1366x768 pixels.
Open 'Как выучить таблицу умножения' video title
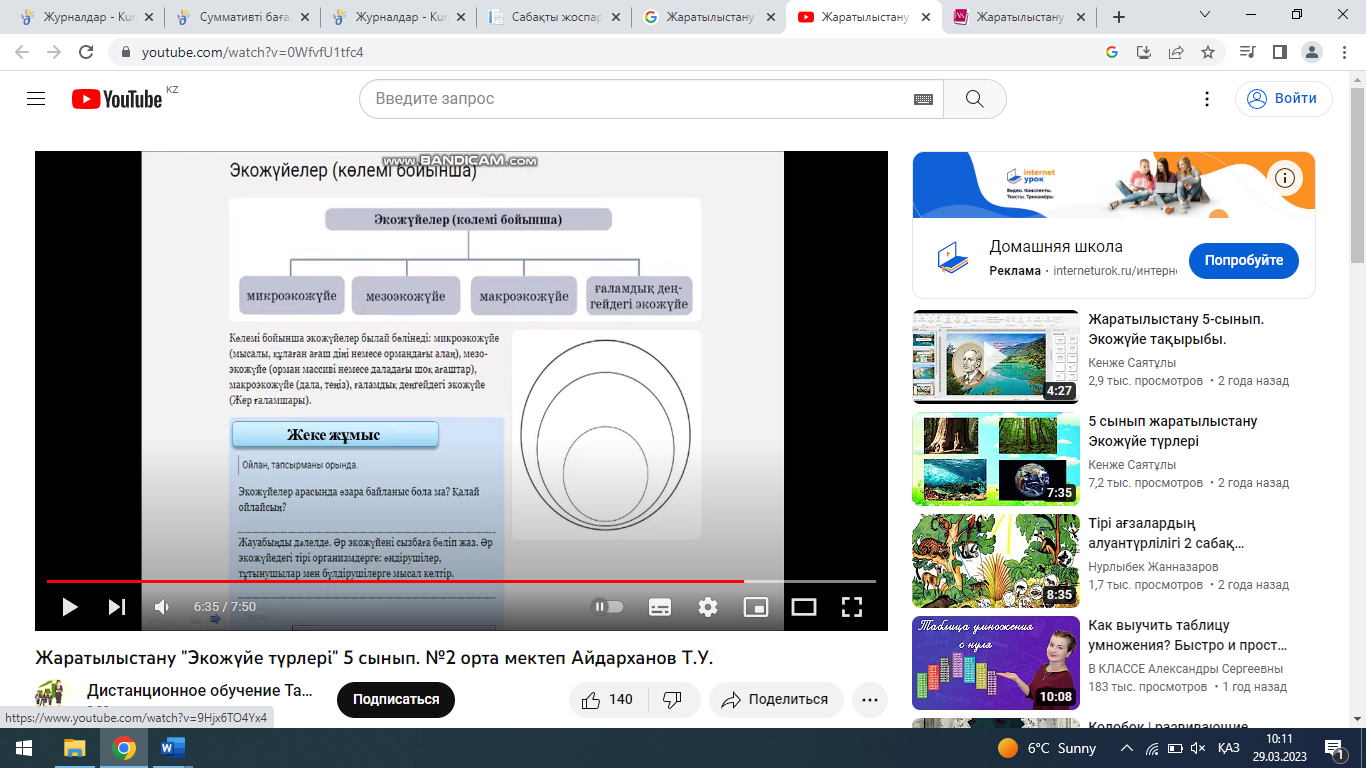(1188, 635)
